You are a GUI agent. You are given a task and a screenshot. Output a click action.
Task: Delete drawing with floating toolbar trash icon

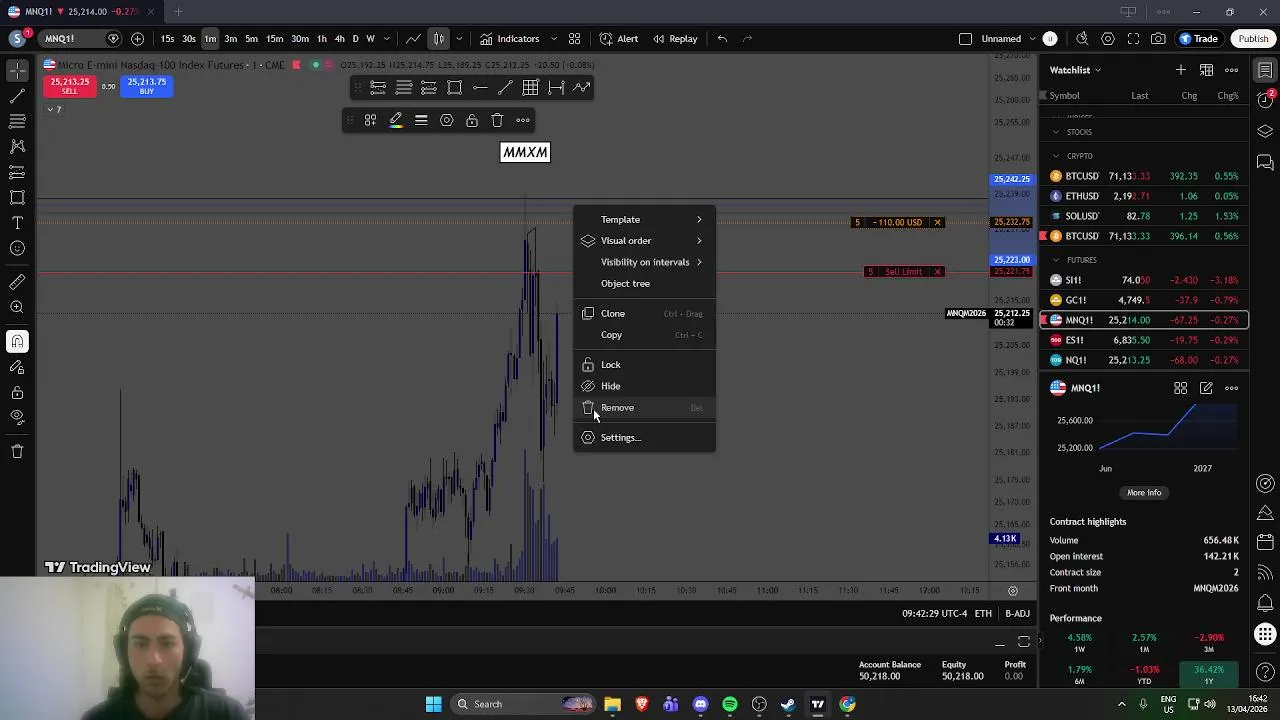(x=497, y=121)
